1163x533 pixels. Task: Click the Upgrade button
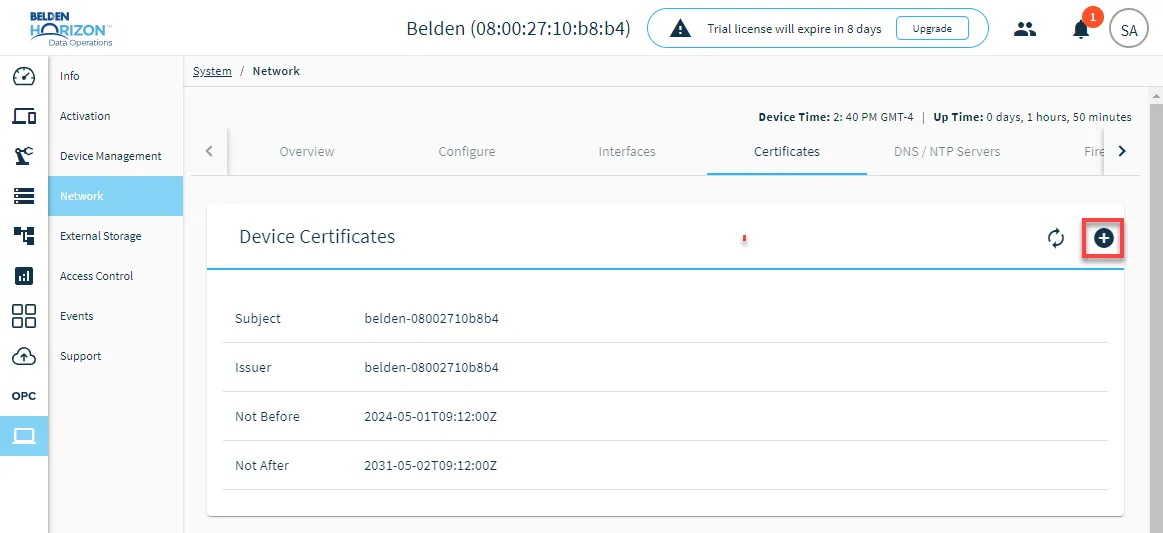pyautogui.click(x=932, y=28)
